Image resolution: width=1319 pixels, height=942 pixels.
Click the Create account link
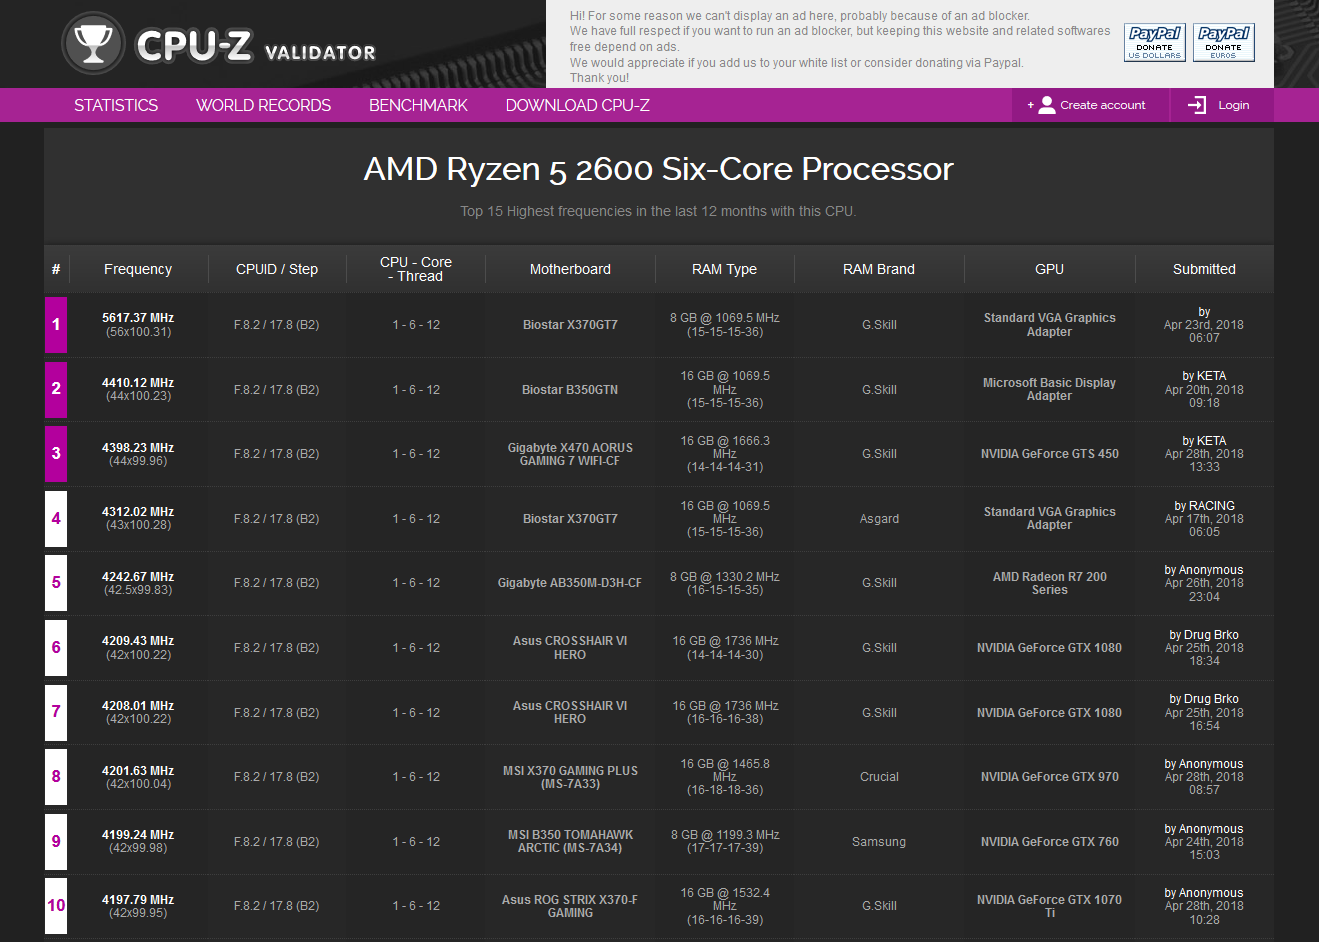pyautogui.click(x=1102, y=105)
